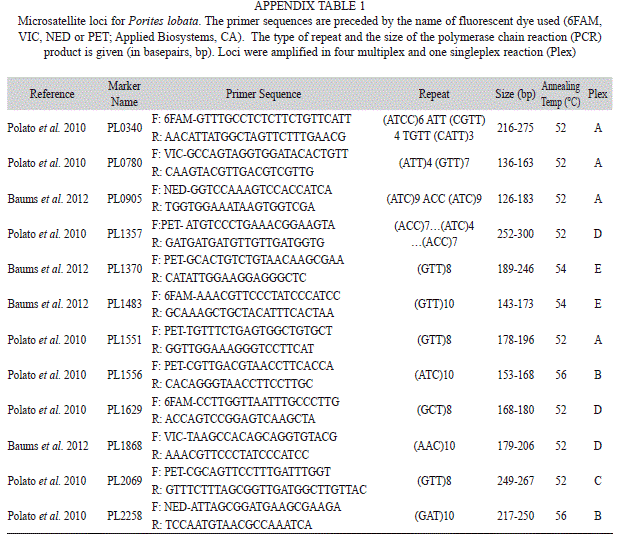The width and height of the screenshot is (617, 537).
Task: Select the Plex column header
Action: 597,94
